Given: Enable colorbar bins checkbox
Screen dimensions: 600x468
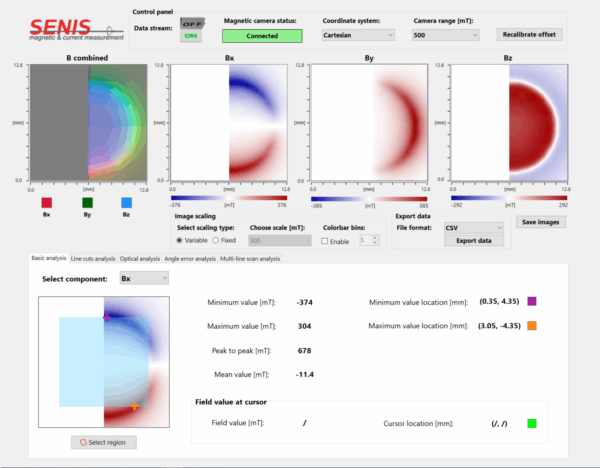Looking at the screenshot, I should tap(326, 240).
